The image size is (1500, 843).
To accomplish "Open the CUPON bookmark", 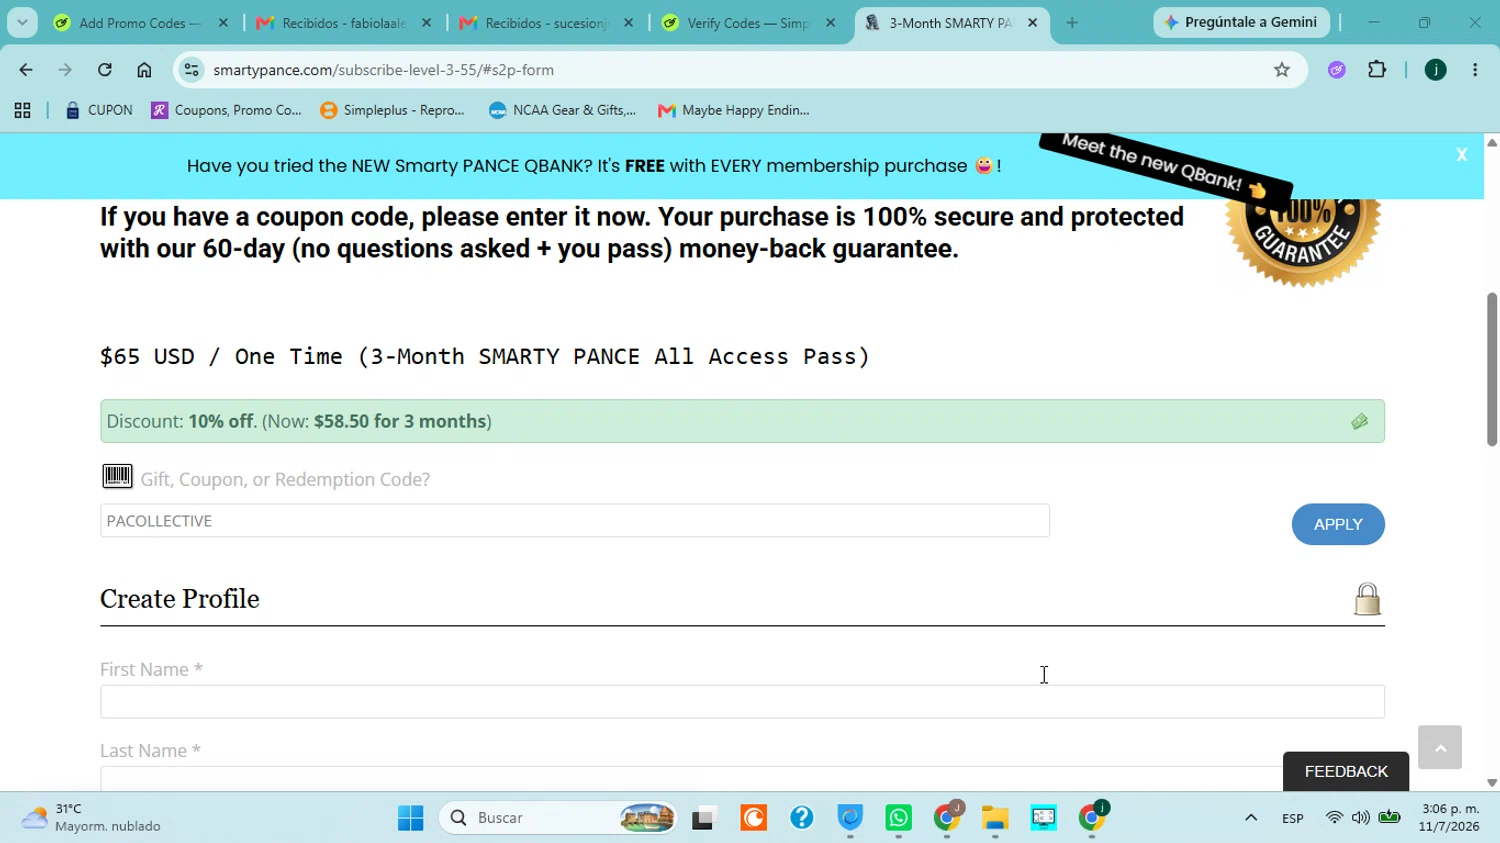I will pos(98,110).
